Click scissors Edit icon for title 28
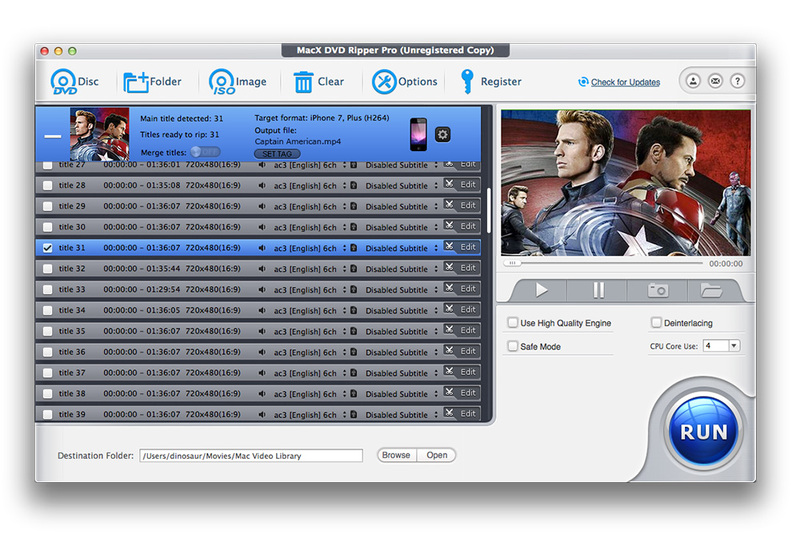 click(449, 184)
